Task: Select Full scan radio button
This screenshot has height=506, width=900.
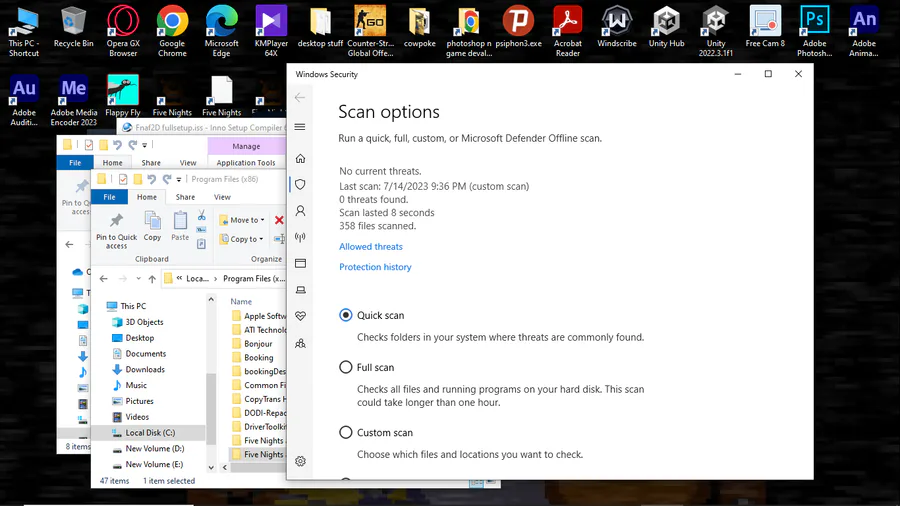Action: tap(346, 367)
